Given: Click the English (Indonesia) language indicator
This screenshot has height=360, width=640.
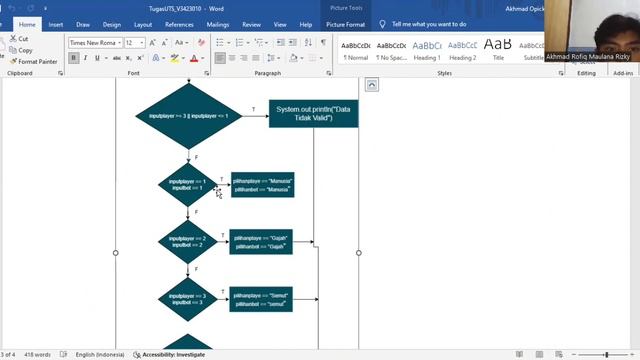Looking at the screenshot, I should pyautogui.click(x=100, y=355).
